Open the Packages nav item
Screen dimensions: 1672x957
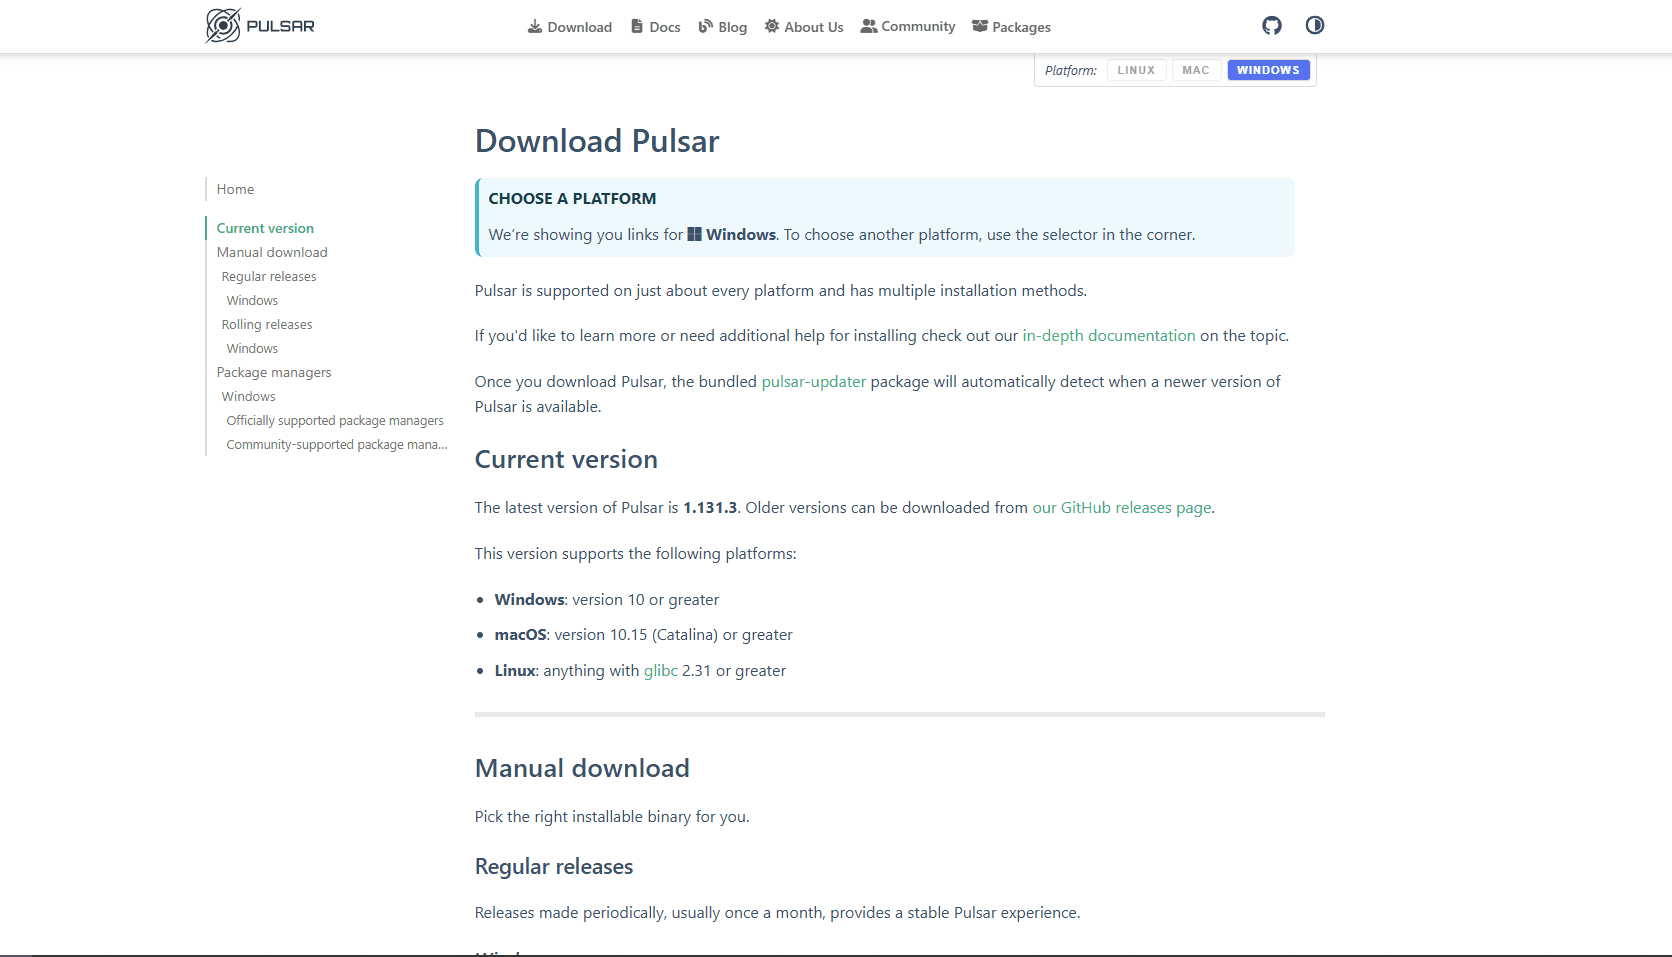click(1011, 27)
